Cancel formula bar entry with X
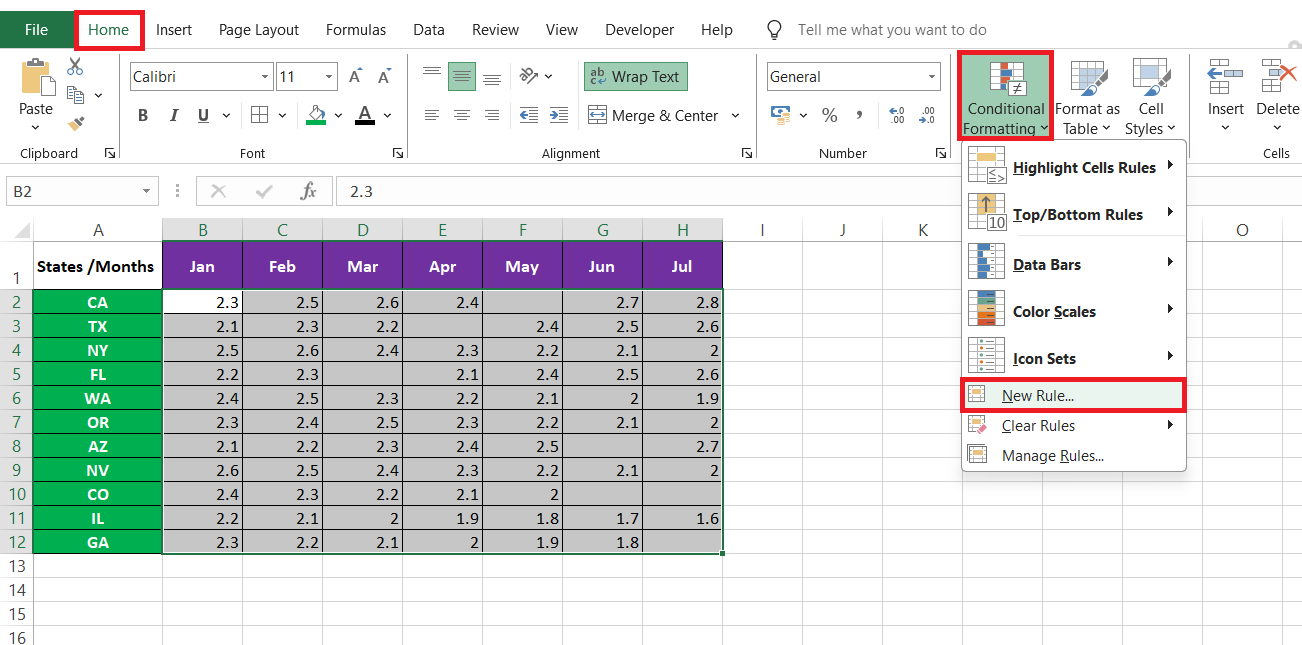Screen dimensions: 1302x645 point(219,191)
